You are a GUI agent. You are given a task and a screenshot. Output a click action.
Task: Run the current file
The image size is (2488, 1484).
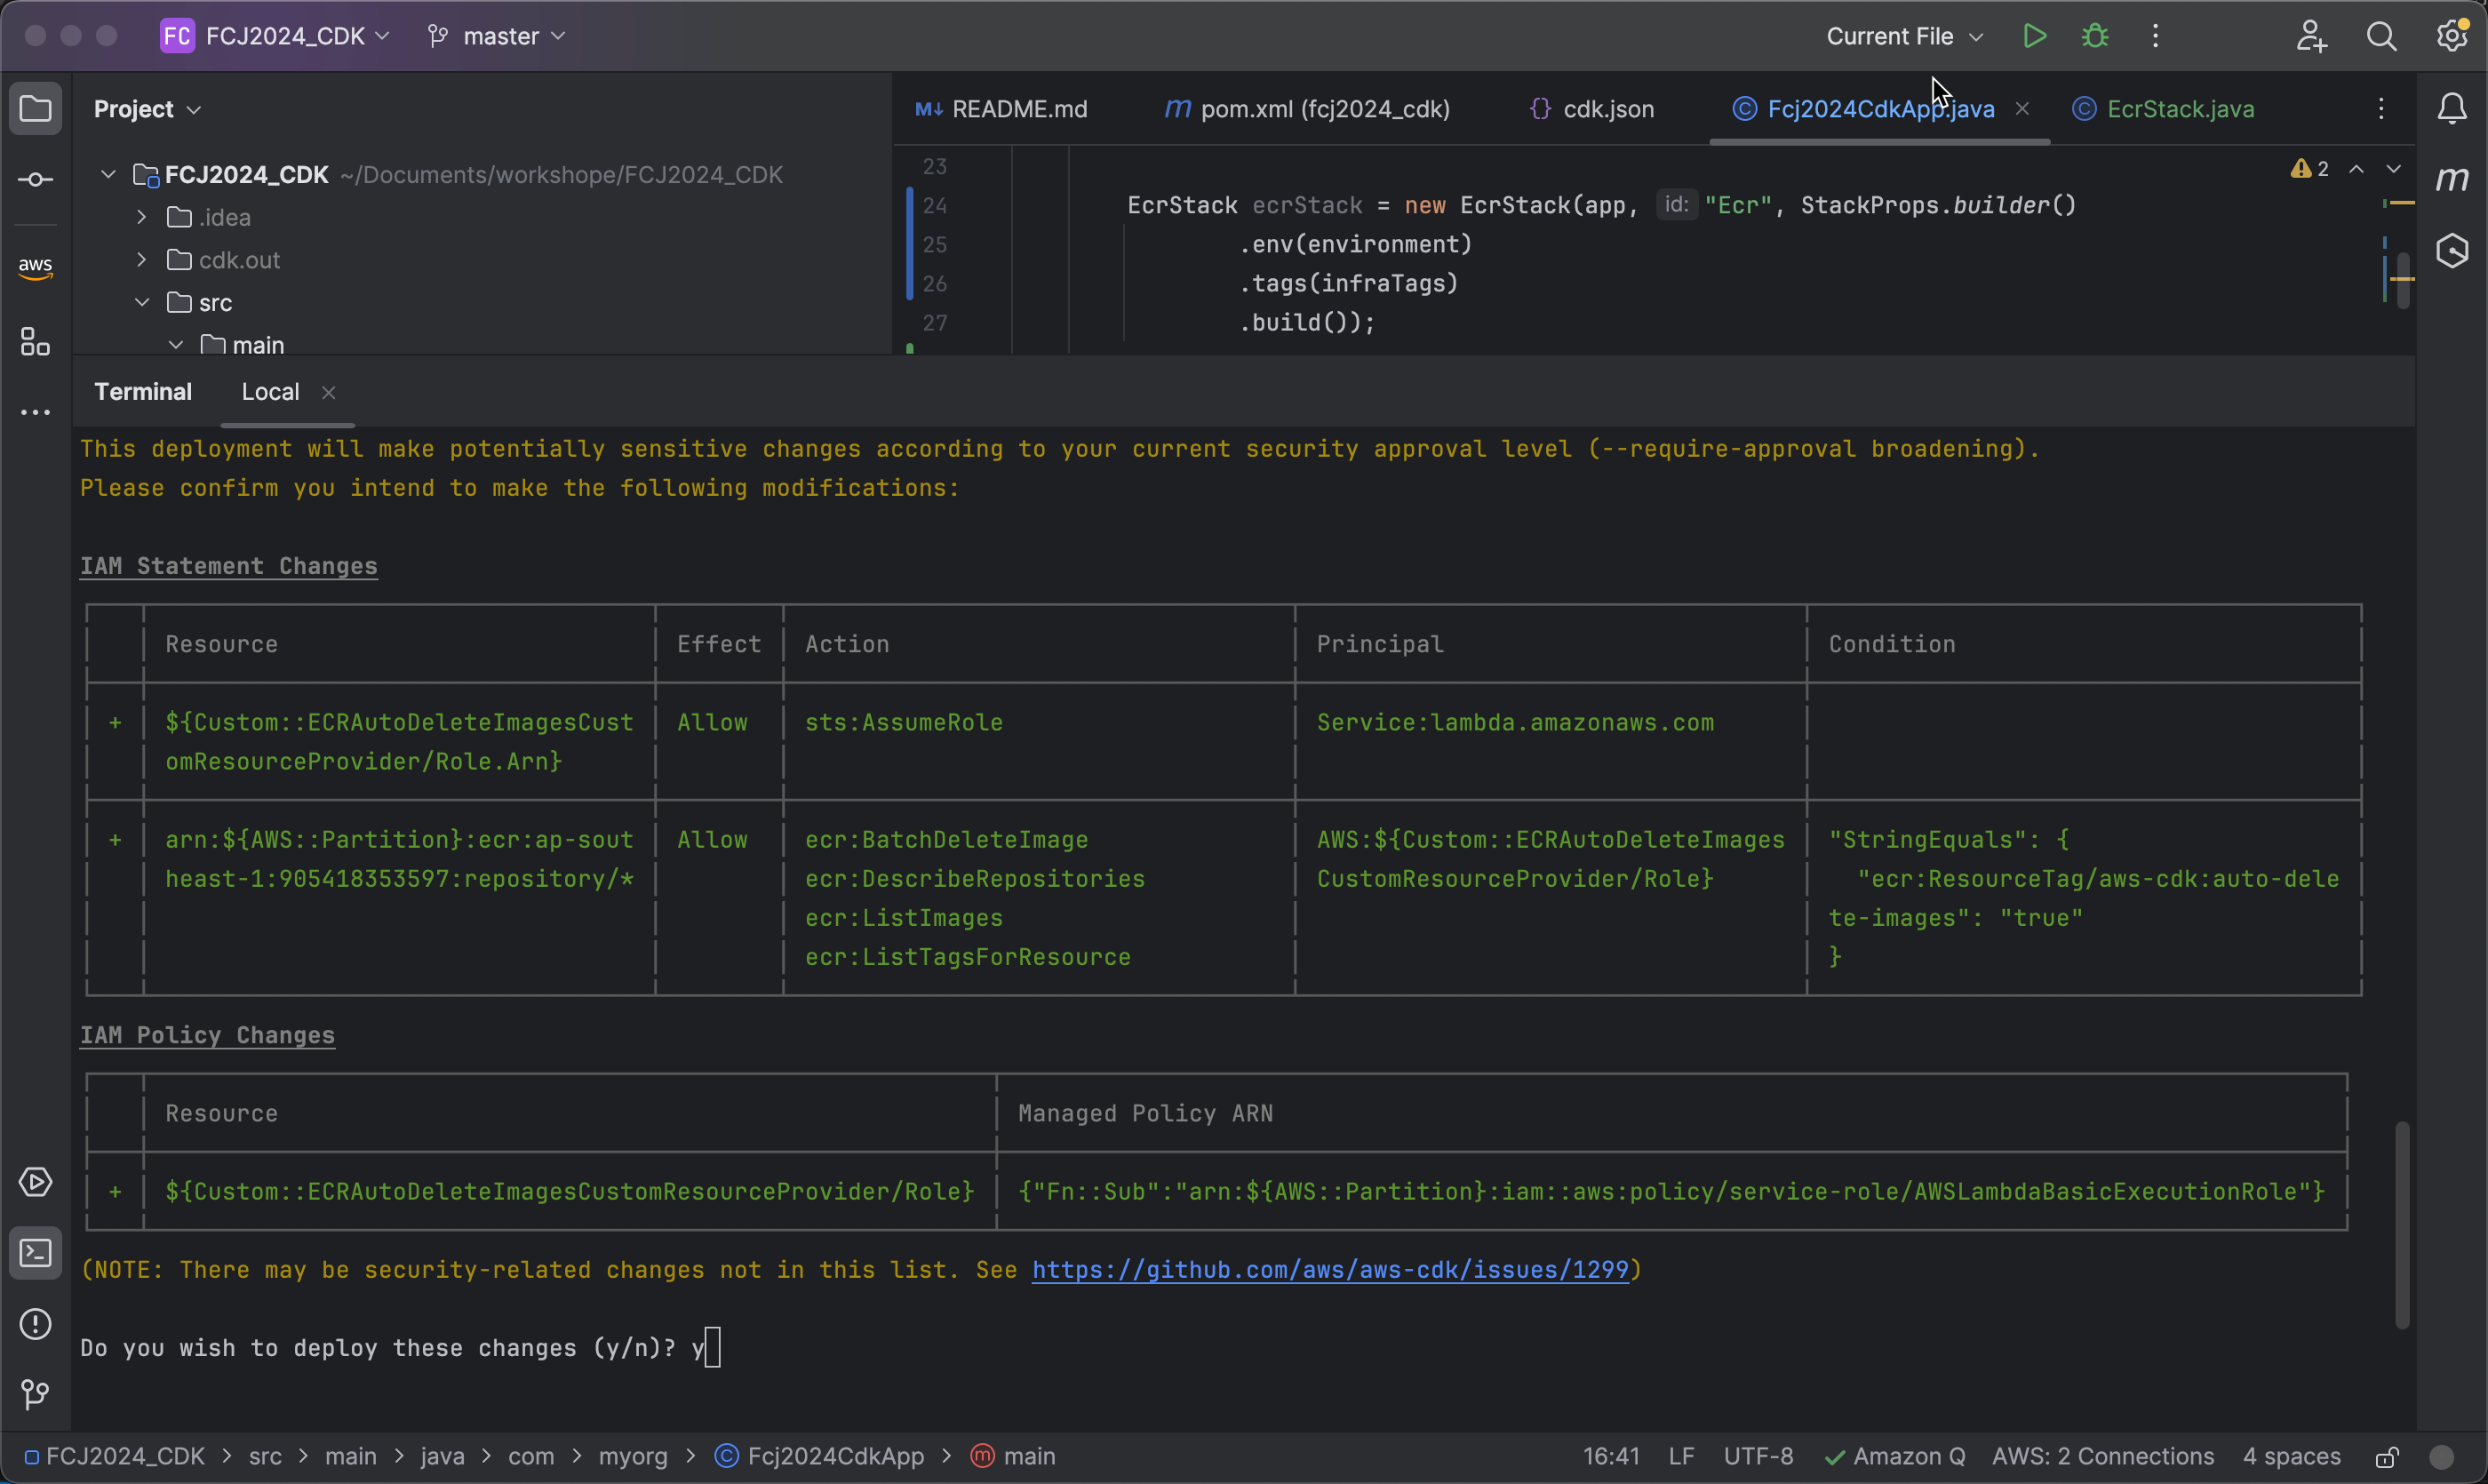[2034, 36]
